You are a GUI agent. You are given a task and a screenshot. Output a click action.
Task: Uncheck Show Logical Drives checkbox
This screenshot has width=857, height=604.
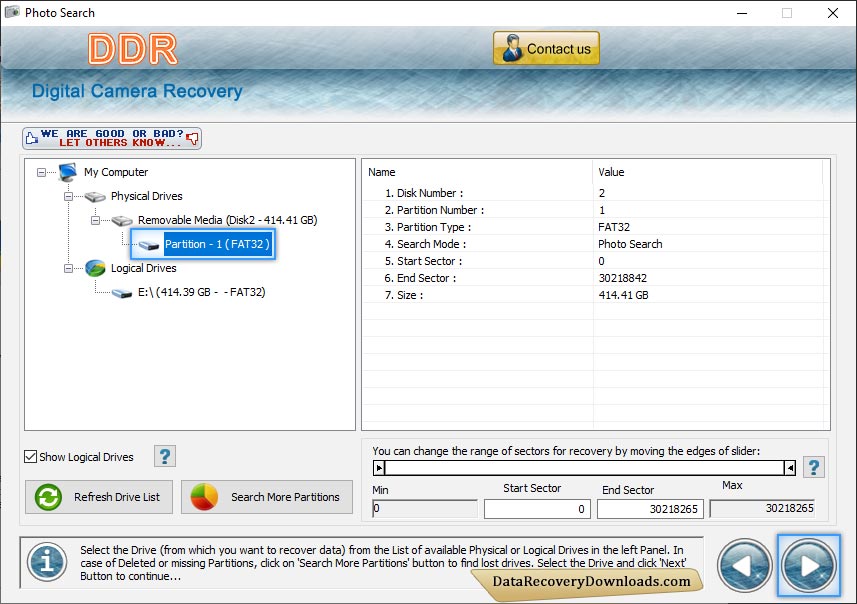pyautogui.click(x=31, y=456)
